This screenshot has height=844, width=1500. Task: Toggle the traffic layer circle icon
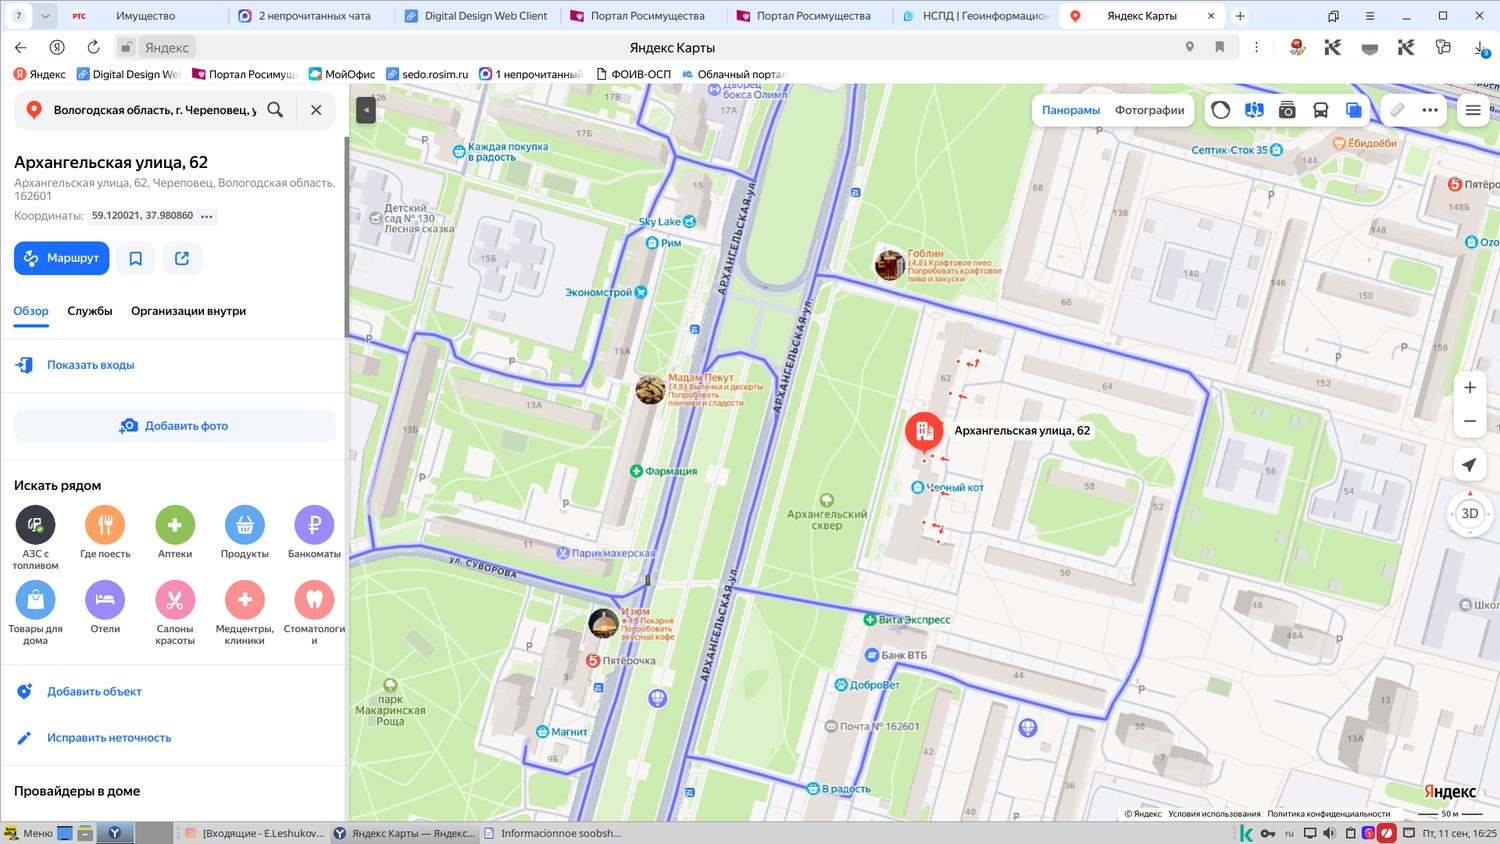coord(1220,110)
